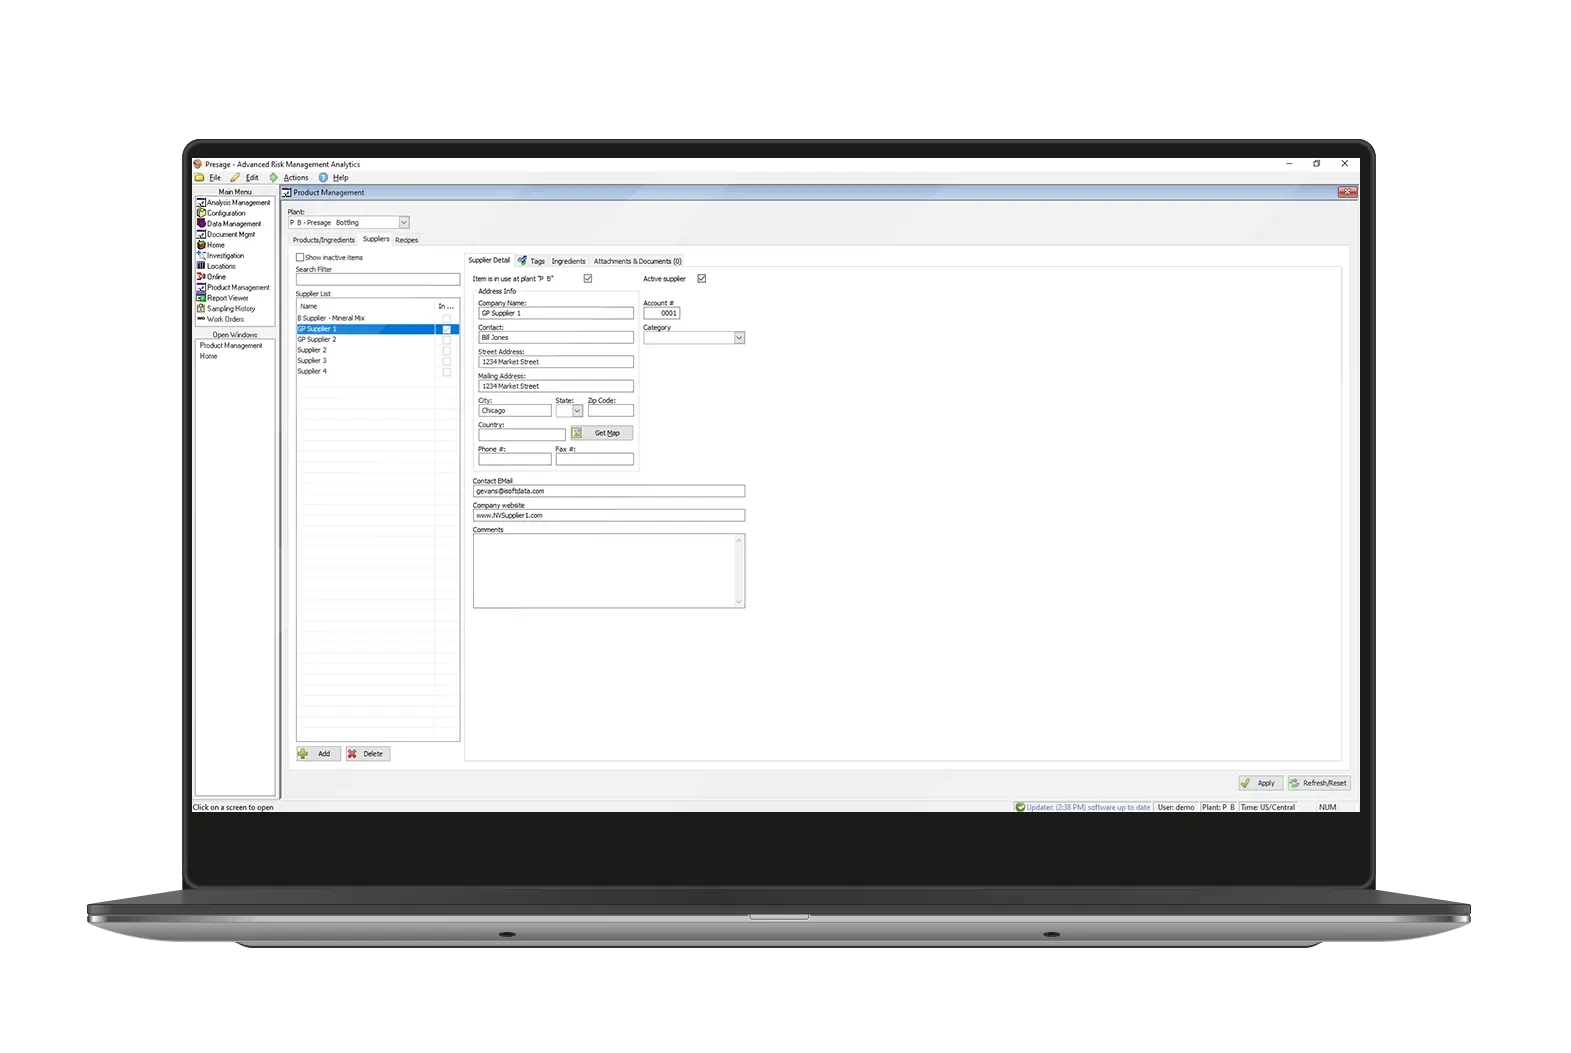Open Data Management in the Main Menu

click(x=229, y=224)
